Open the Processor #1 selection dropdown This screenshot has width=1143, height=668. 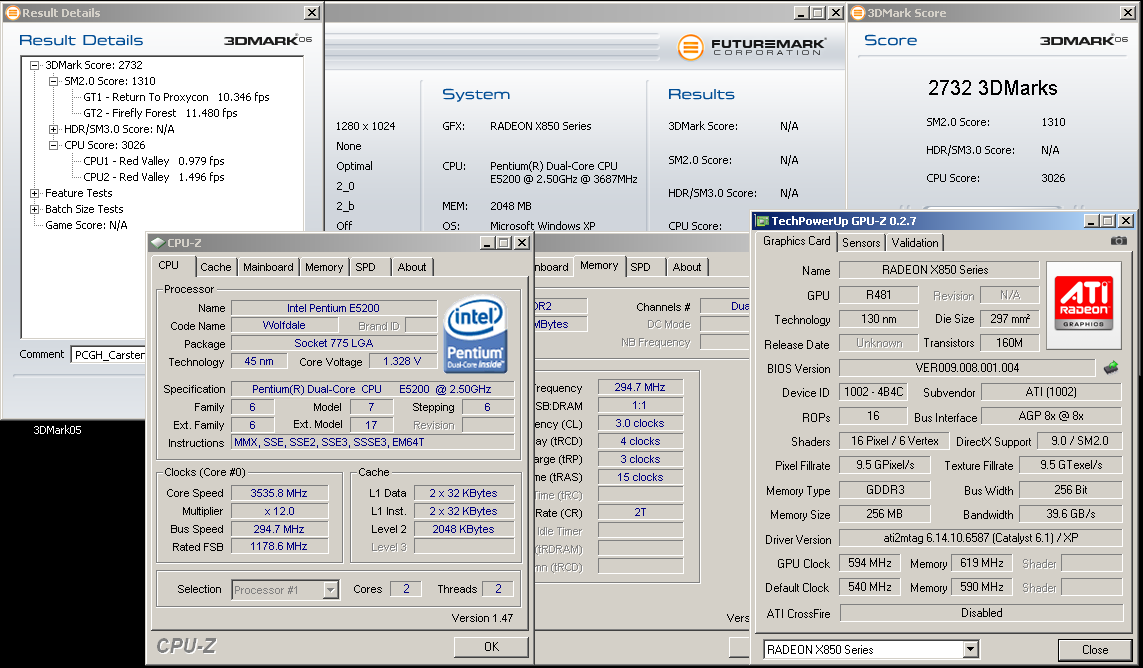point(330,589)
